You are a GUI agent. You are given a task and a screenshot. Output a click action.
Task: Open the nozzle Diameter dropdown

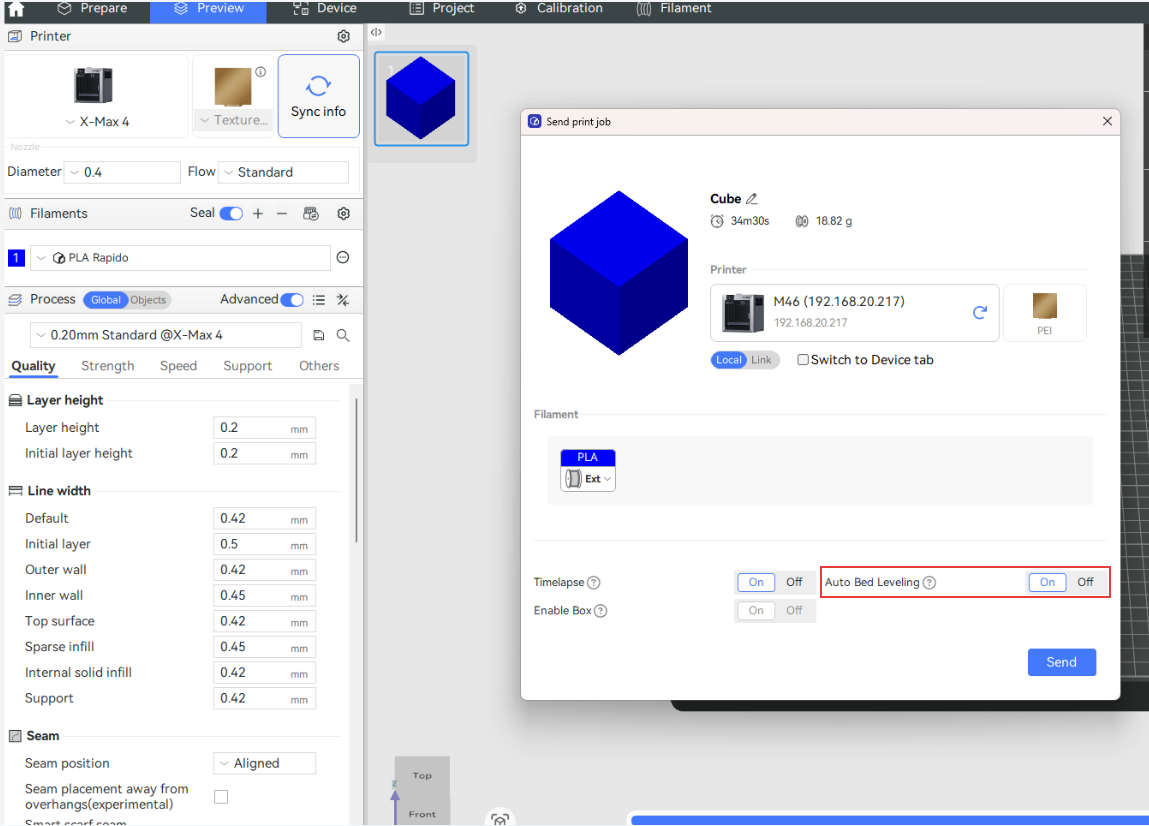pyautogui.click(x=122, y=172)
